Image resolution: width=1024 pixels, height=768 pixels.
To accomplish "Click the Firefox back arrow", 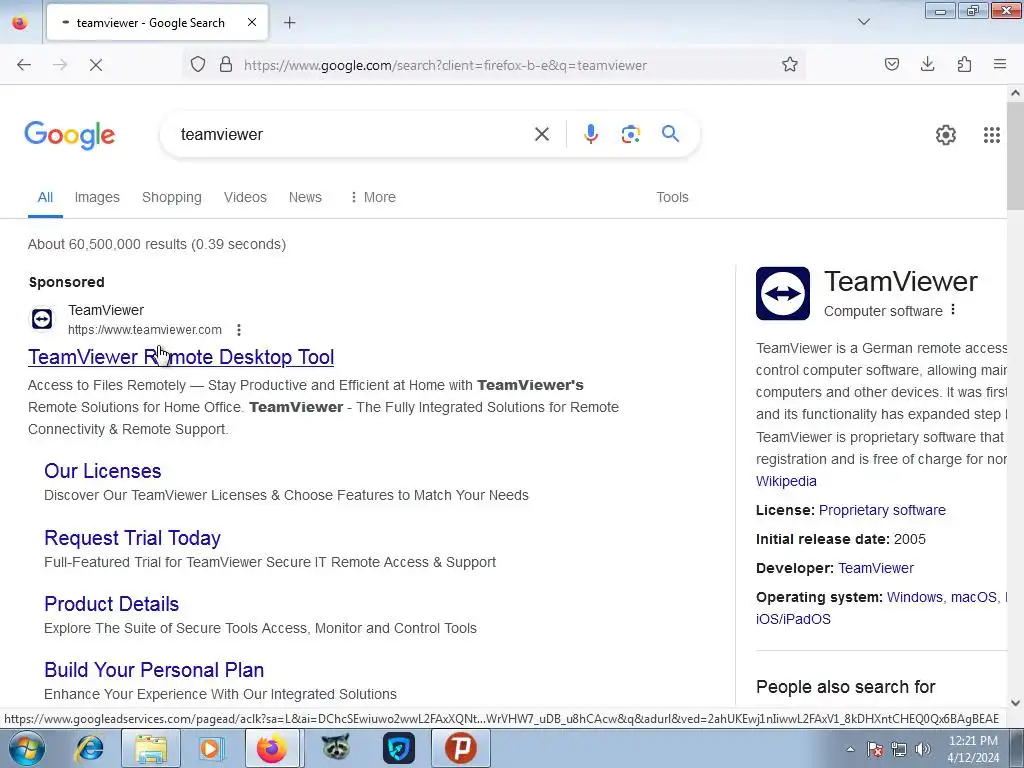I will pos(24,65).
